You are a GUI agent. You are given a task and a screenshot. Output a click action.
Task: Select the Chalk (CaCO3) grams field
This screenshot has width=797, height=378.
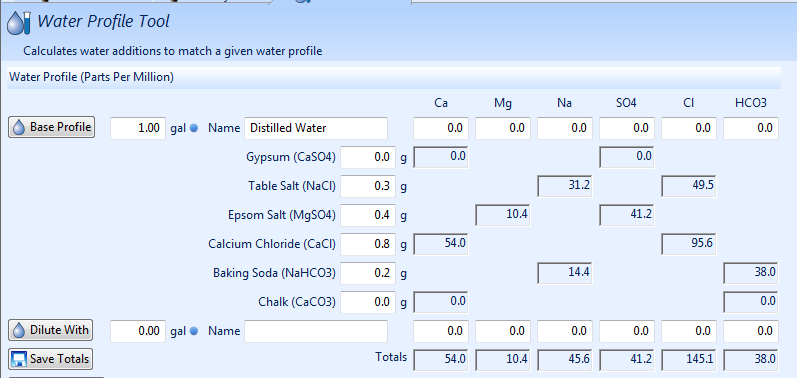[368, 302]
